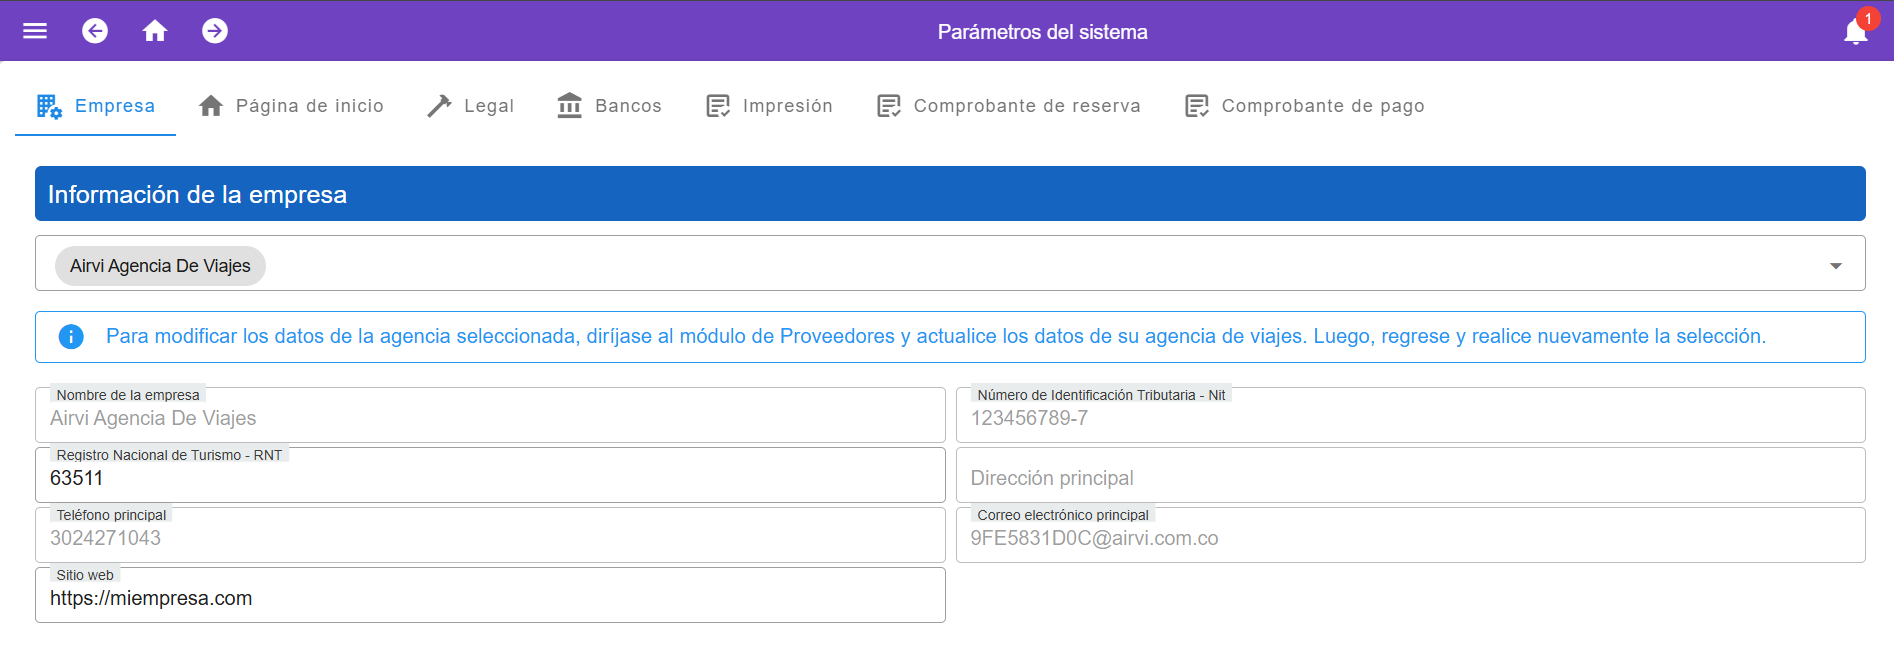Open the Comprobante de reserva tab
The image size is (1894, 645).
(x=1008, y=106)
